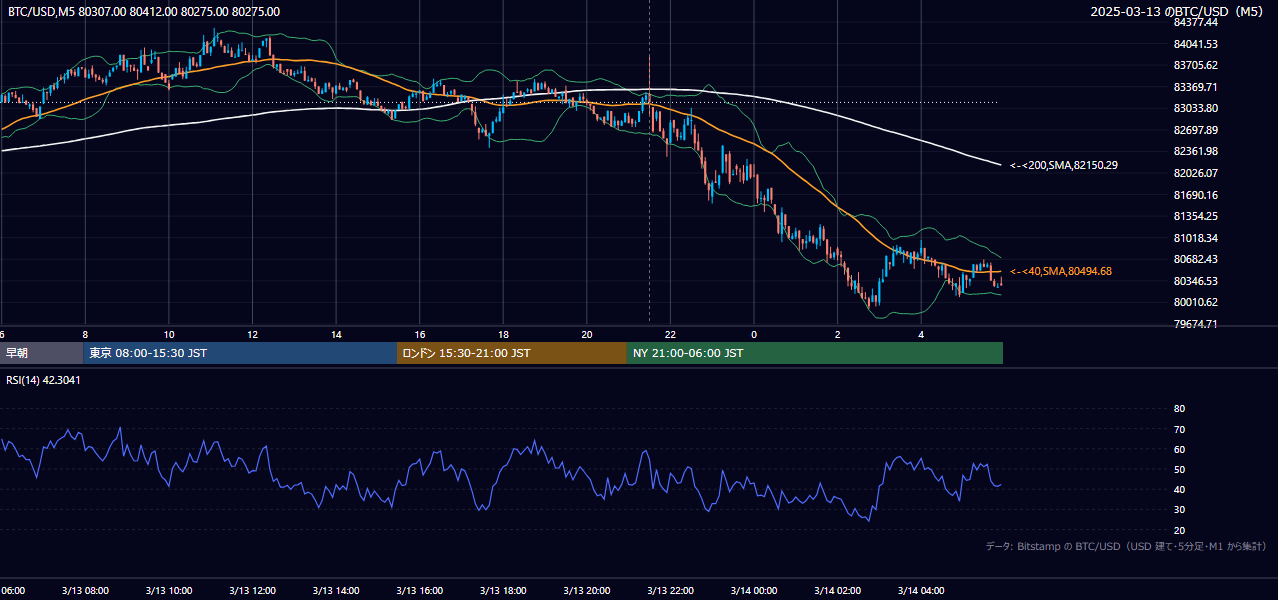Click RSI scale value 50
1278x600 pixels.
click(1179, 469)
